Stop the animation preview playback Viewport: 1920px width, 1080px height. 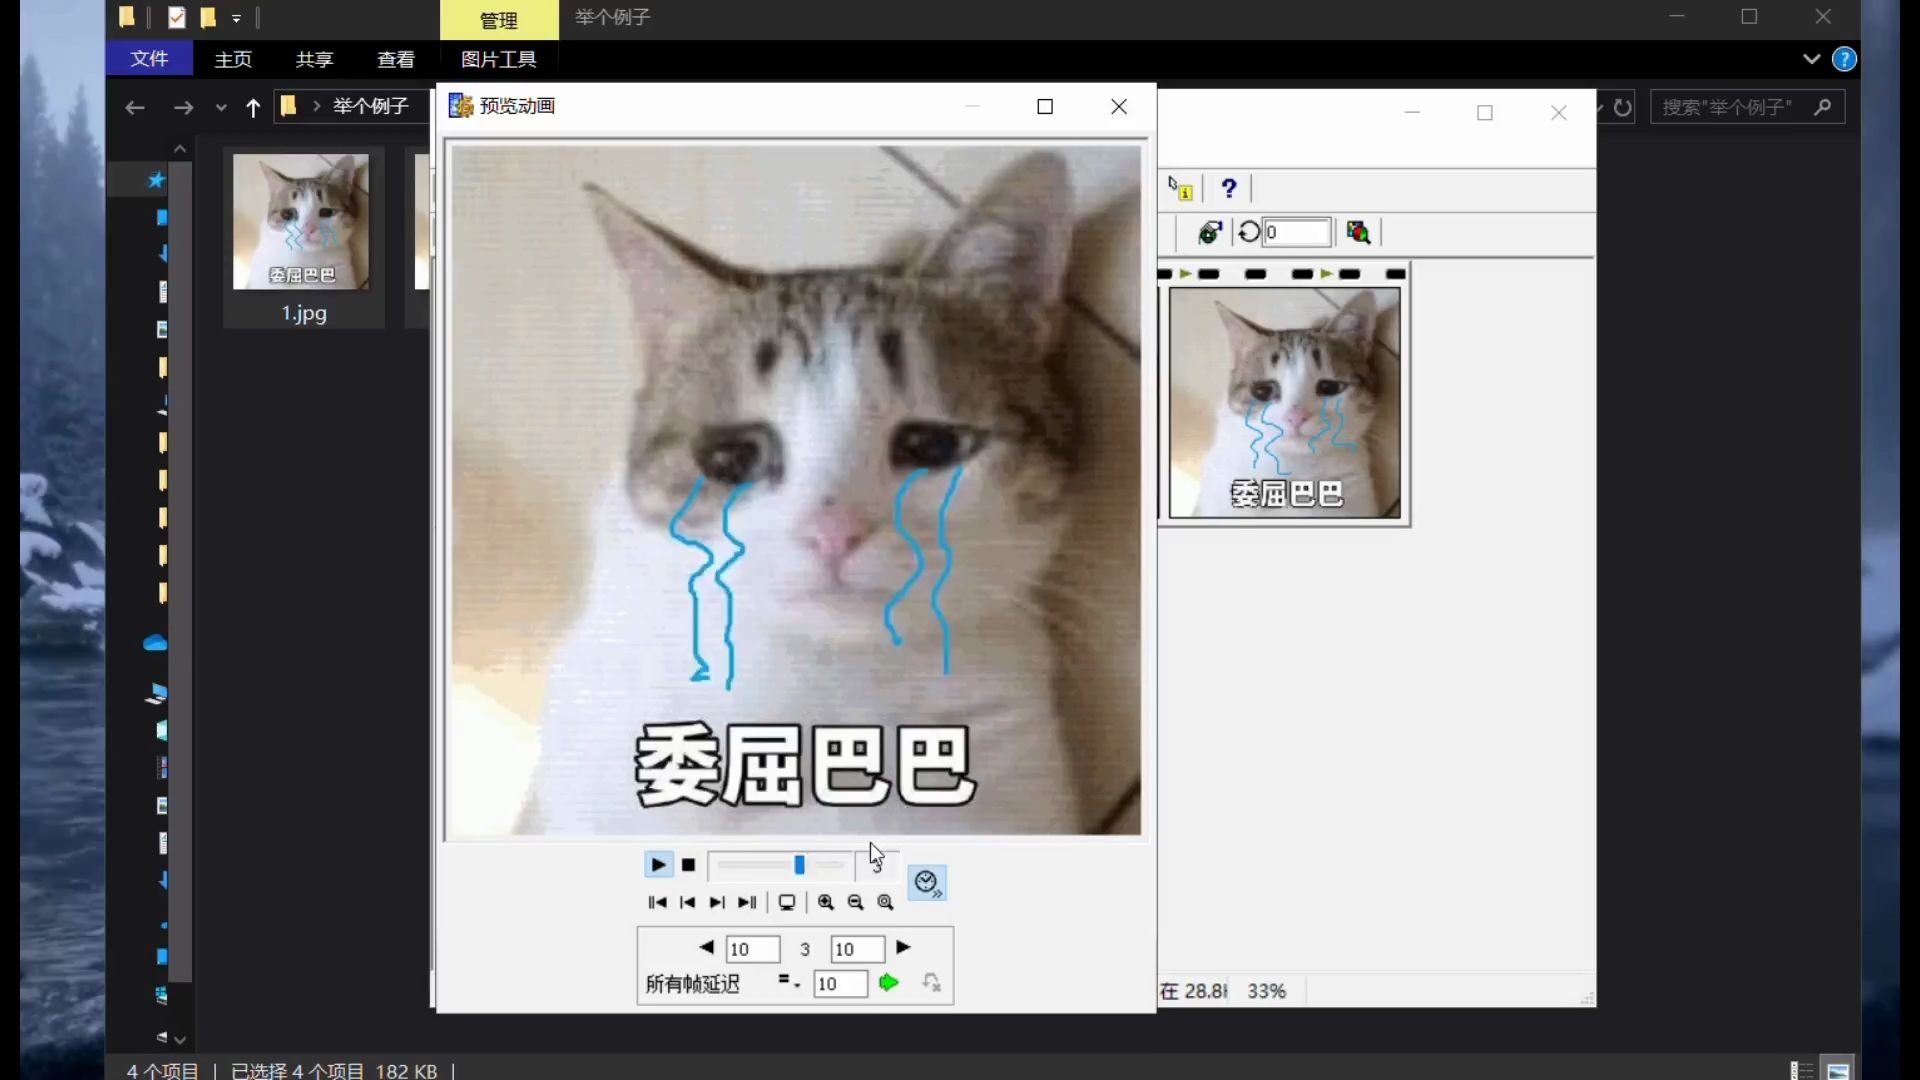pyautogui.click(x=688, y=865)
